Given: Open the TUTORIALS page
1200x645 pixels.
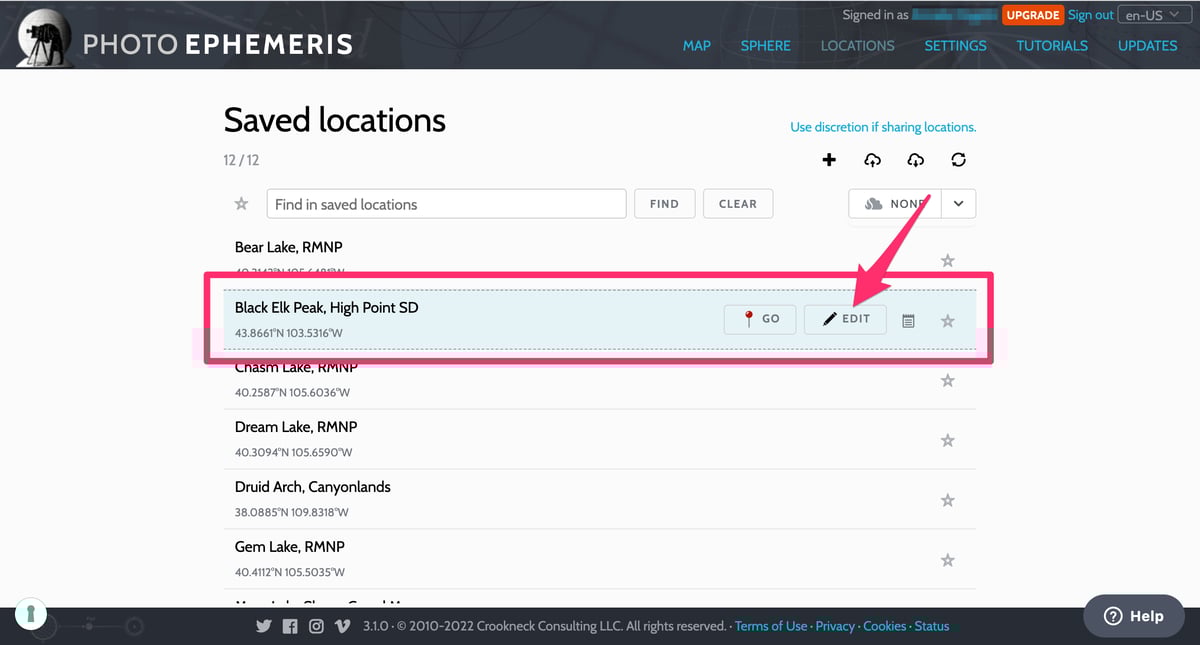Looking at the screenshot, I should pyautogui.click(x=1052, y=46).
